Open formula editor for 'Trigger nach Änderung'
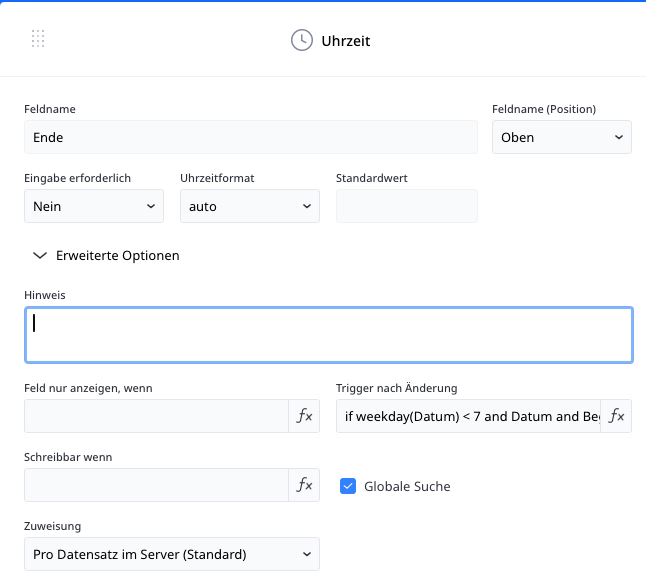 coord(617,416)
